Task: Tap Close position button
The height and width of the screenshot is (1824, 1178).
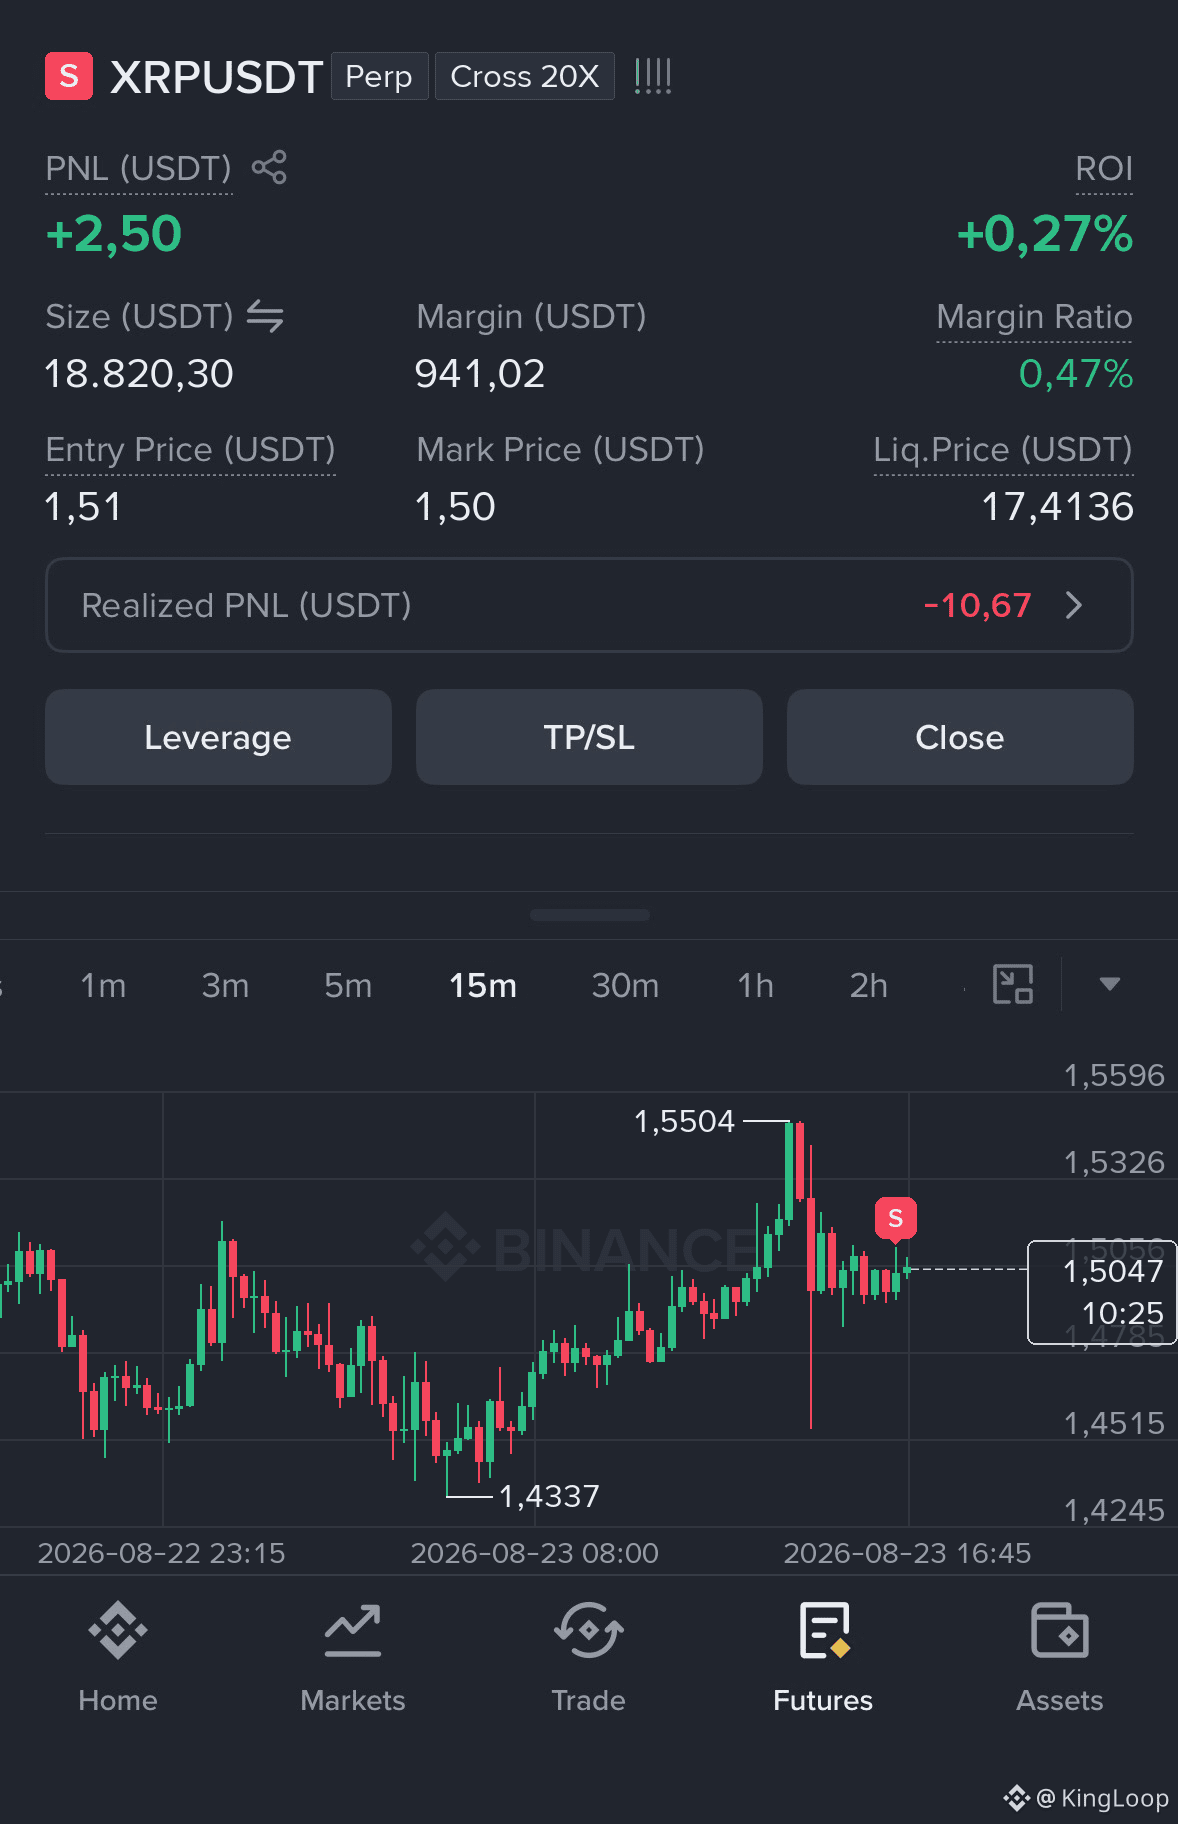Action: pyautogui.click(x=960, y=737)
